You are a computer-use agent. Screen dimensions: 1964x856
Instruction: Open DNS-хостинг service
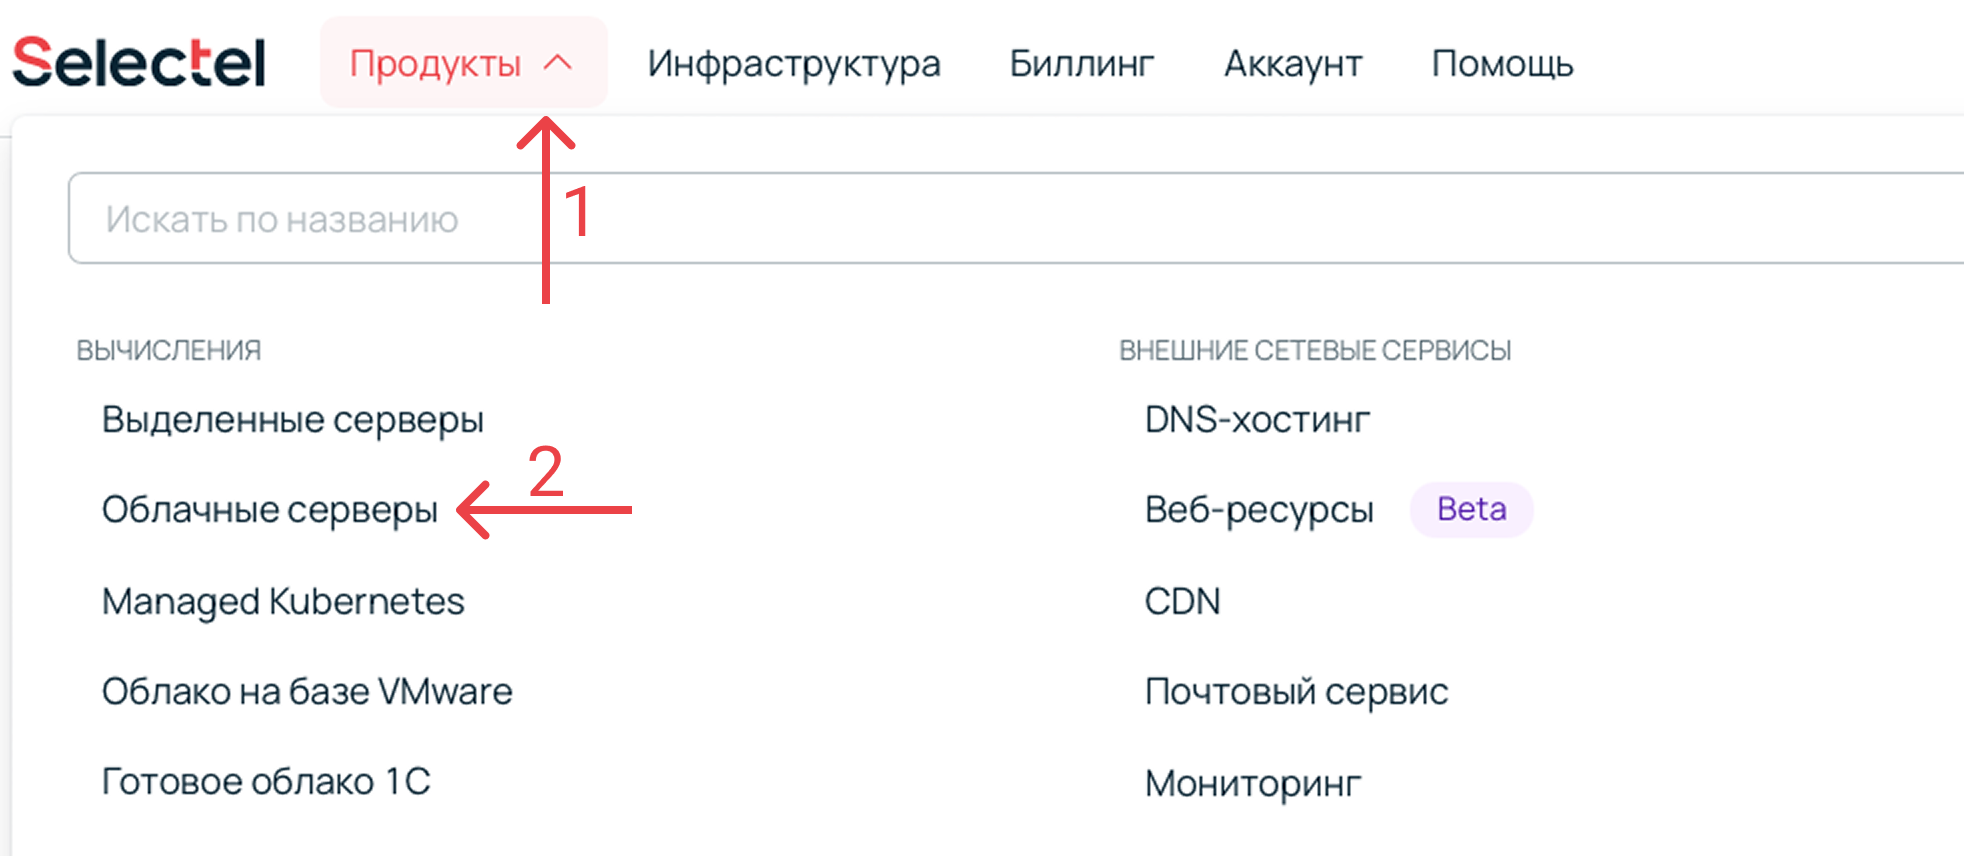tap(1256, 419)
